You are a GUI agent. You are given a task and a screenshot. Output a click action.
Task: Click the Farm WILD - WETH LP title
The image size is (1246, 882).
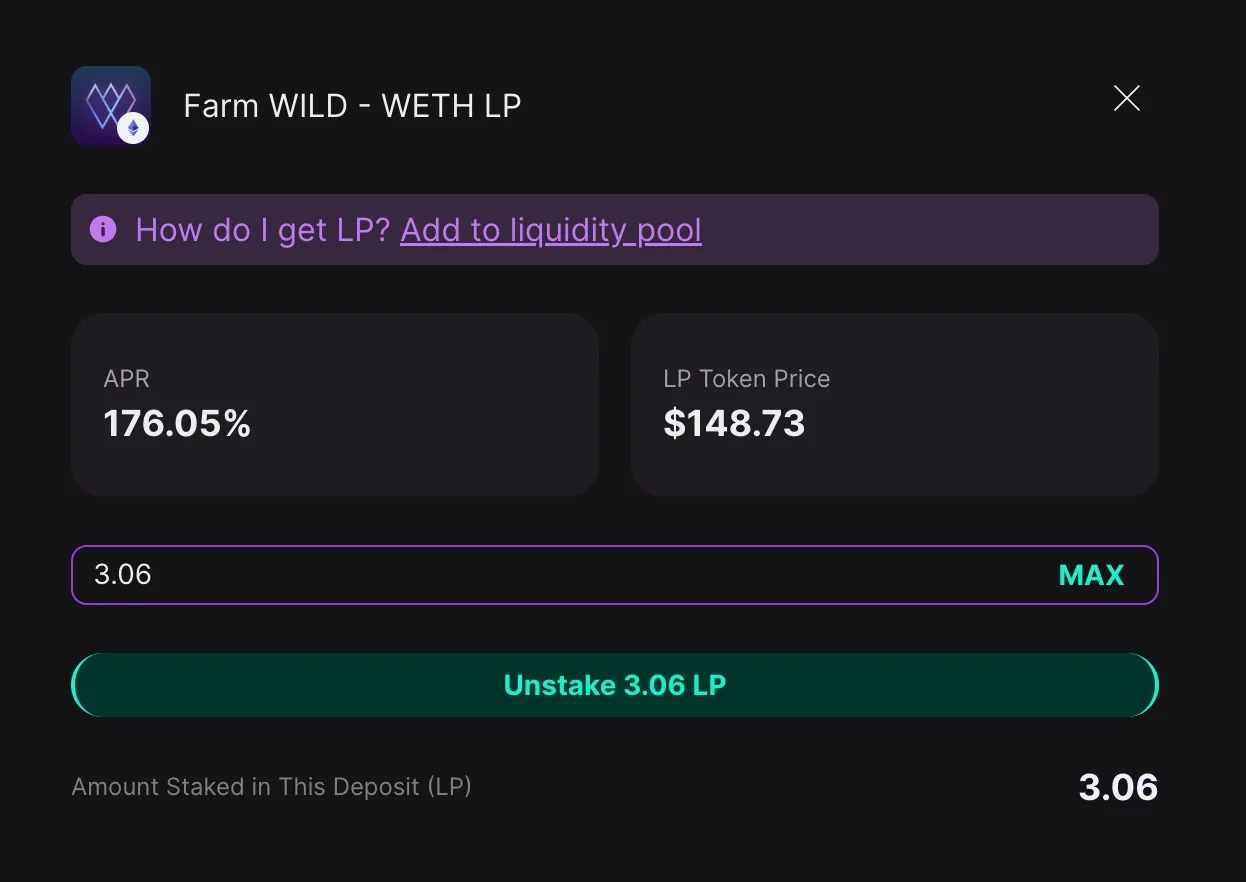(352, 105)
